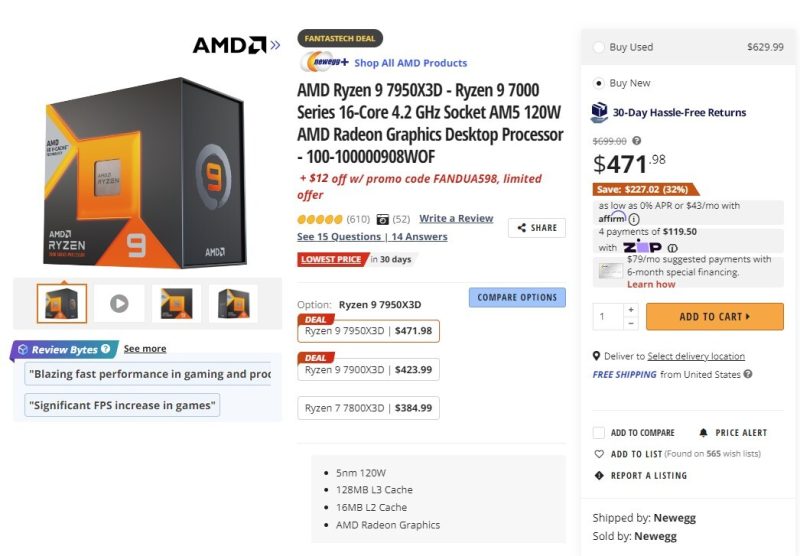Viewport: 800px width, 556px height.
Task: Click the price alert bell icon
Action: point(703,433)
